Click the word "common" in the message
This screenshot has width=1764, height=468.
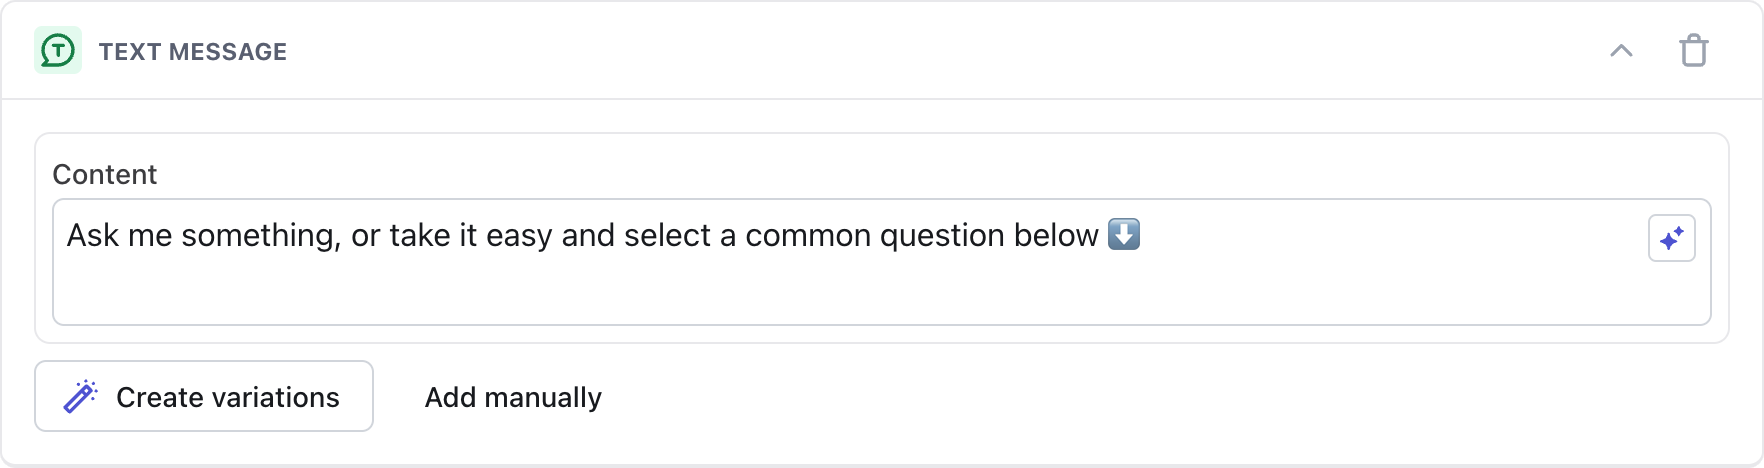pyautogui.click(x=808, y=236)
